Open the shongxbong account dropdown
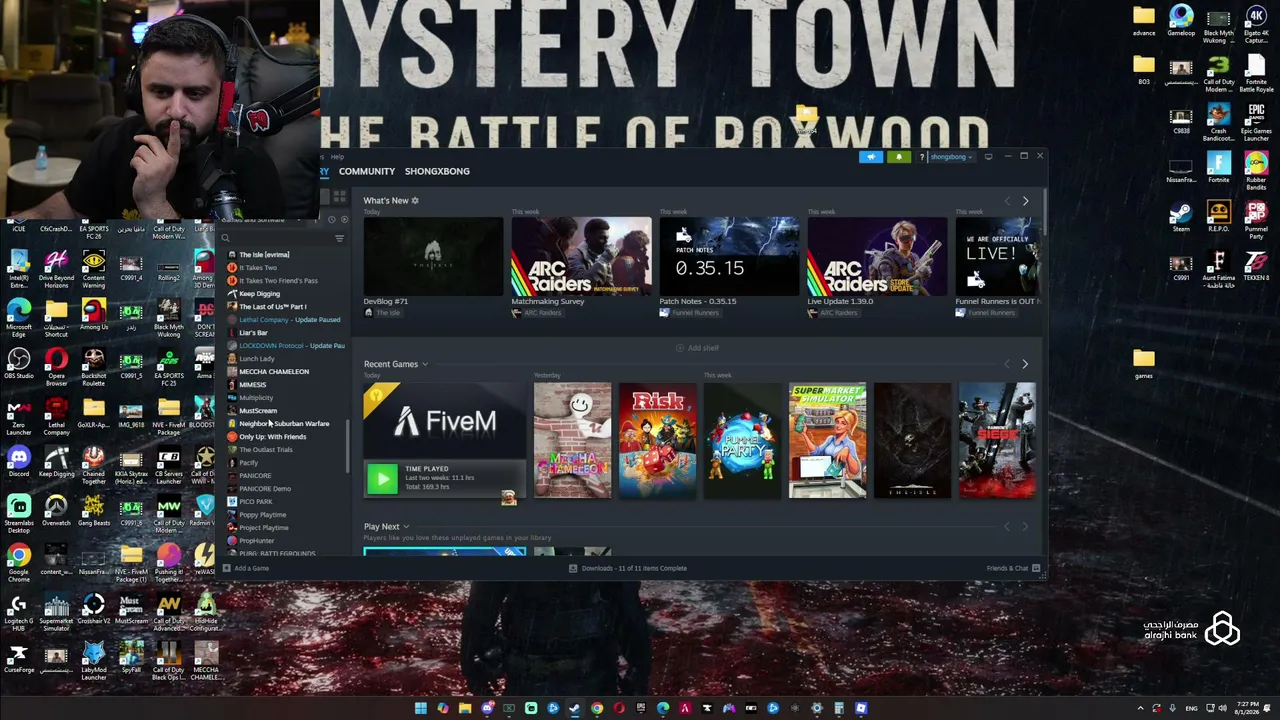Image resolution: width=1280 pixels, height=720 pixels. click(951, 157)
